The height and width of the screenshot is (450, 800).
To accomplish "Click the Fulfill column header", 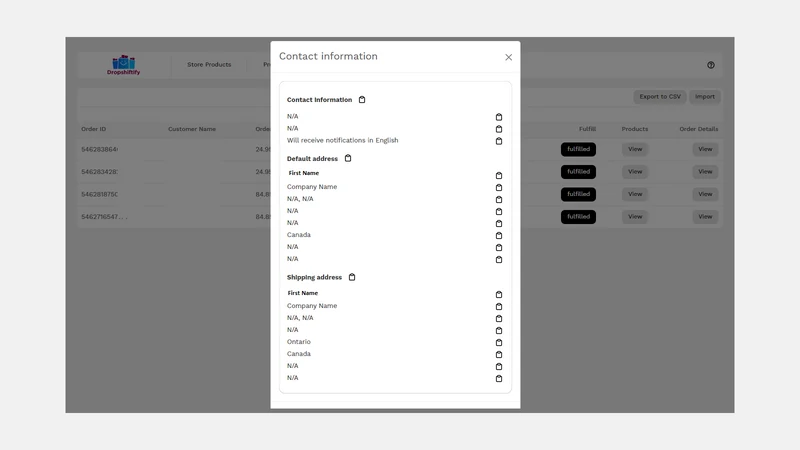I will (x=587, y=129).
